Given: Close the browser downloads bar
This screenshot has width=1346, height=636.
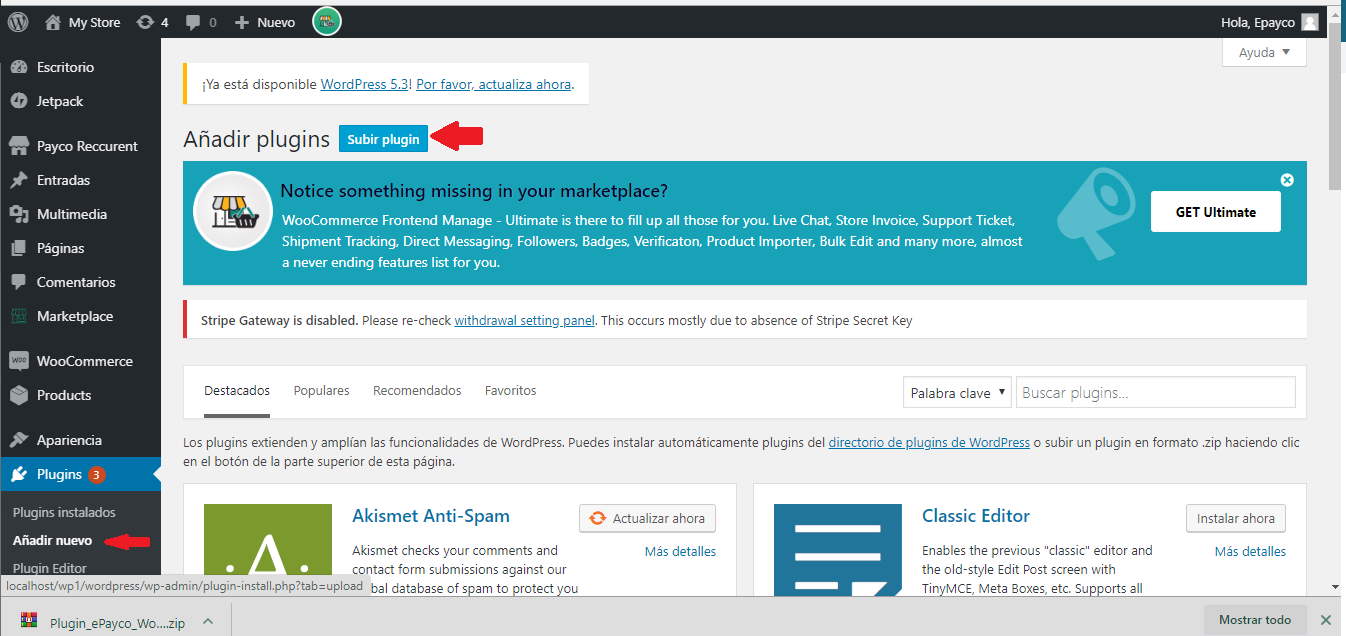Looking at the screenshot, I should (1326, 620).
